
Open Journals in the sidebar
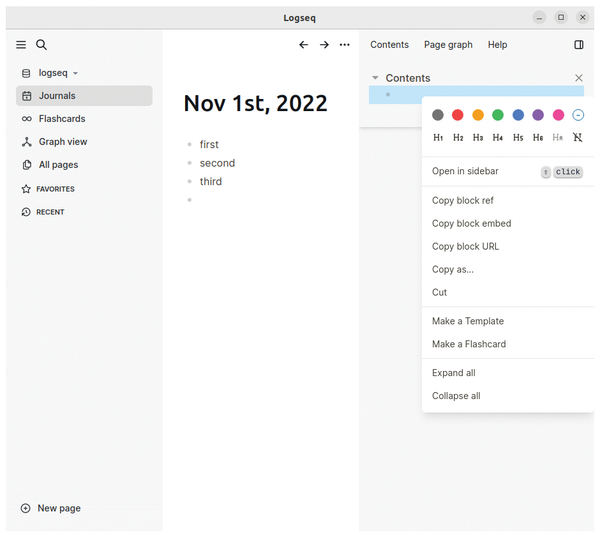tap(84, 96)
